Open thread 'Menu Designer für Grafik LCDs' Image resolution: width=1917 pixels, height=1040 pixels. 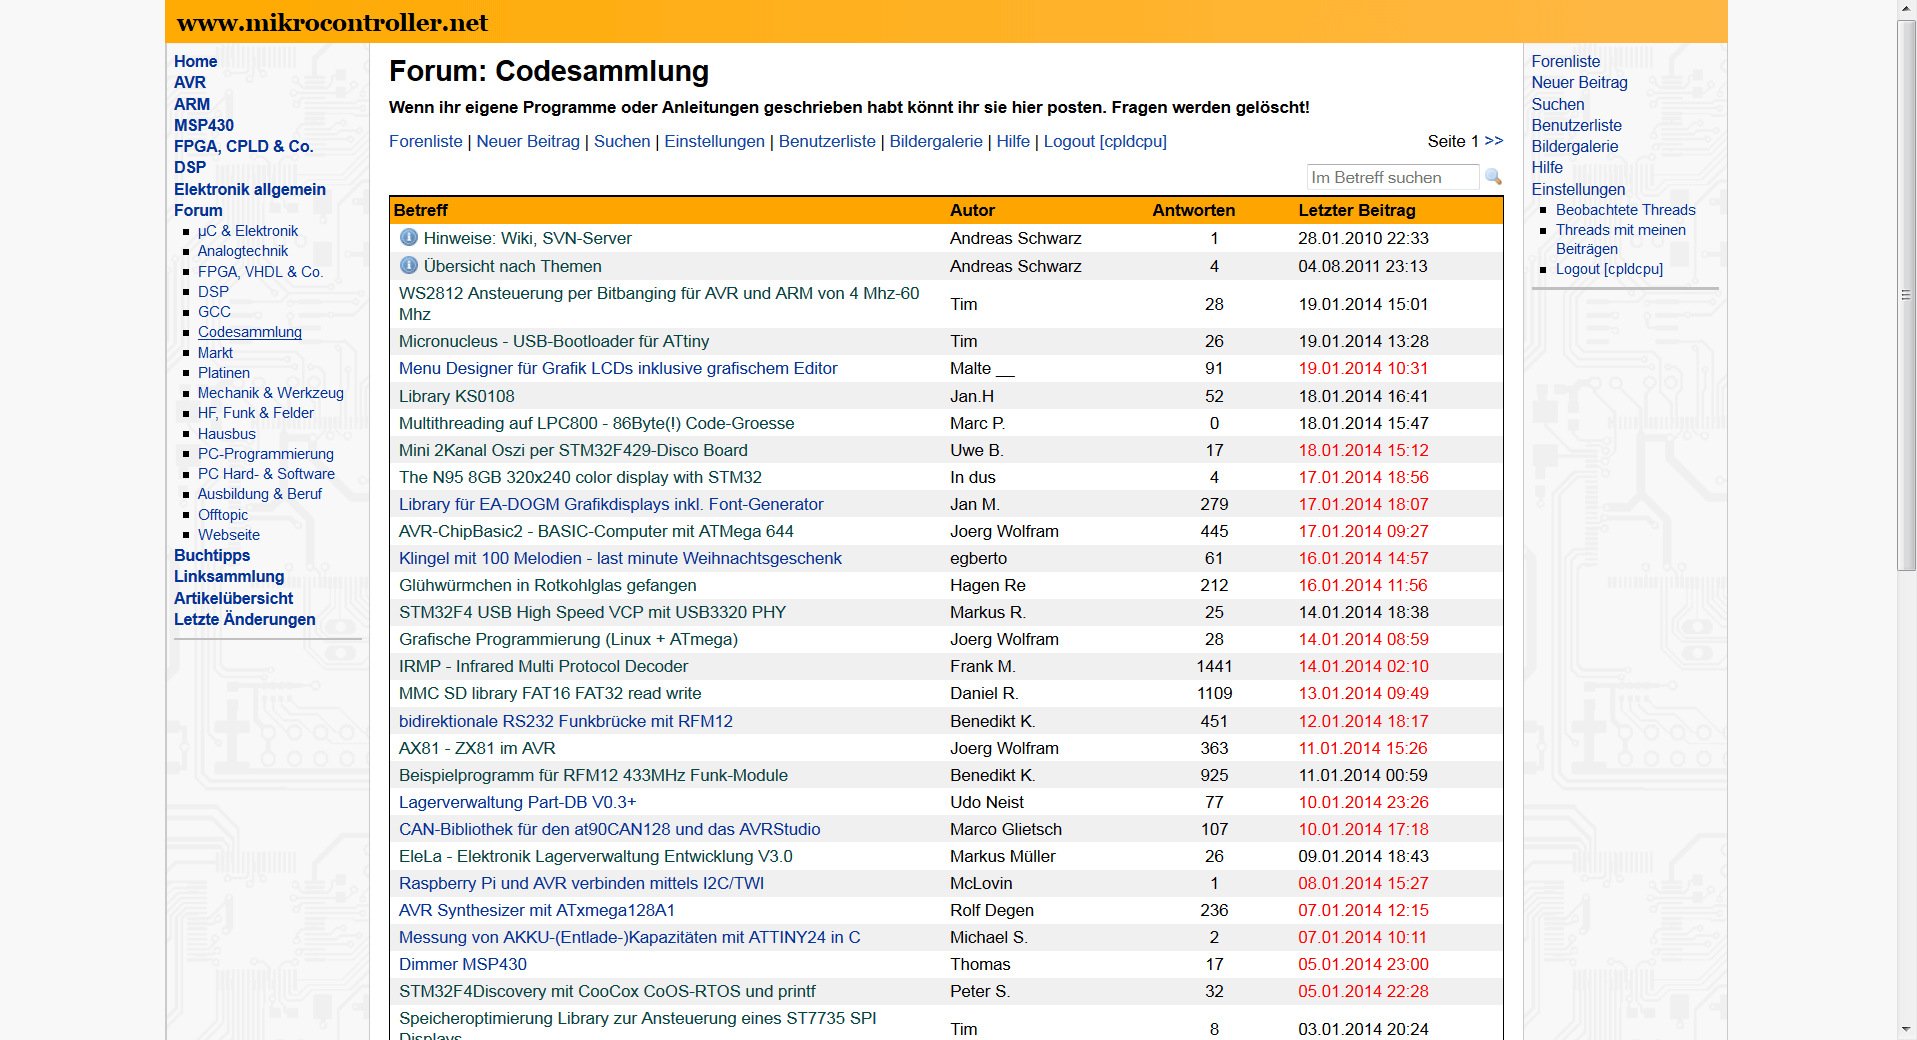(x=618, y=368)
